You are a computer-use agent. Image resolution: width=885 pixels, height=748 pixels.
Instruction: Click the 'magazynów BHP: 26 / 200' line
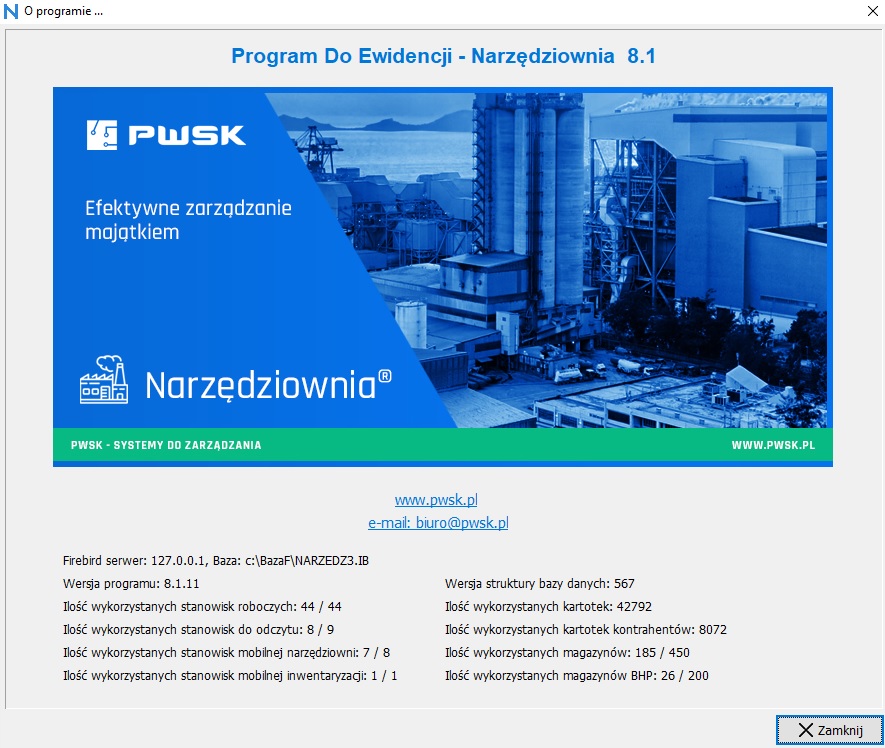click(x=577, y=676)
